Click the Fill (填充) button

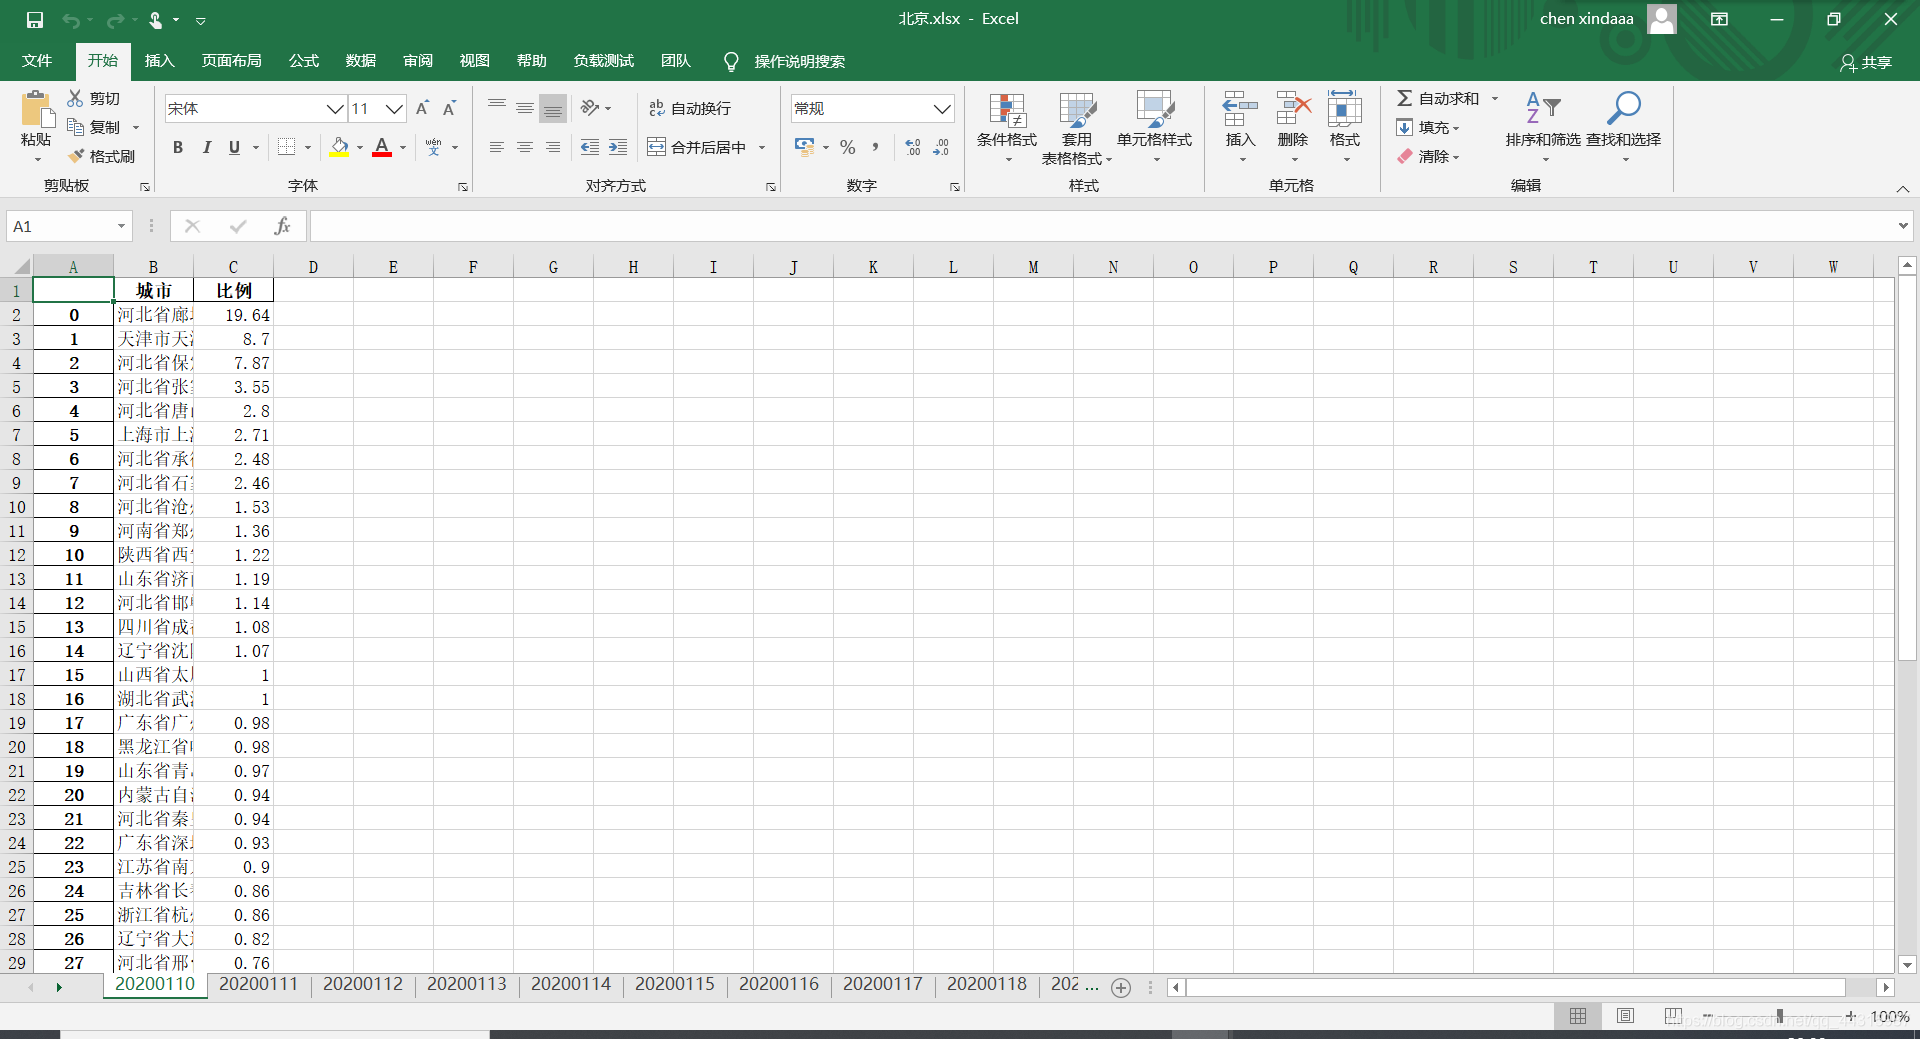(1428, 127)
